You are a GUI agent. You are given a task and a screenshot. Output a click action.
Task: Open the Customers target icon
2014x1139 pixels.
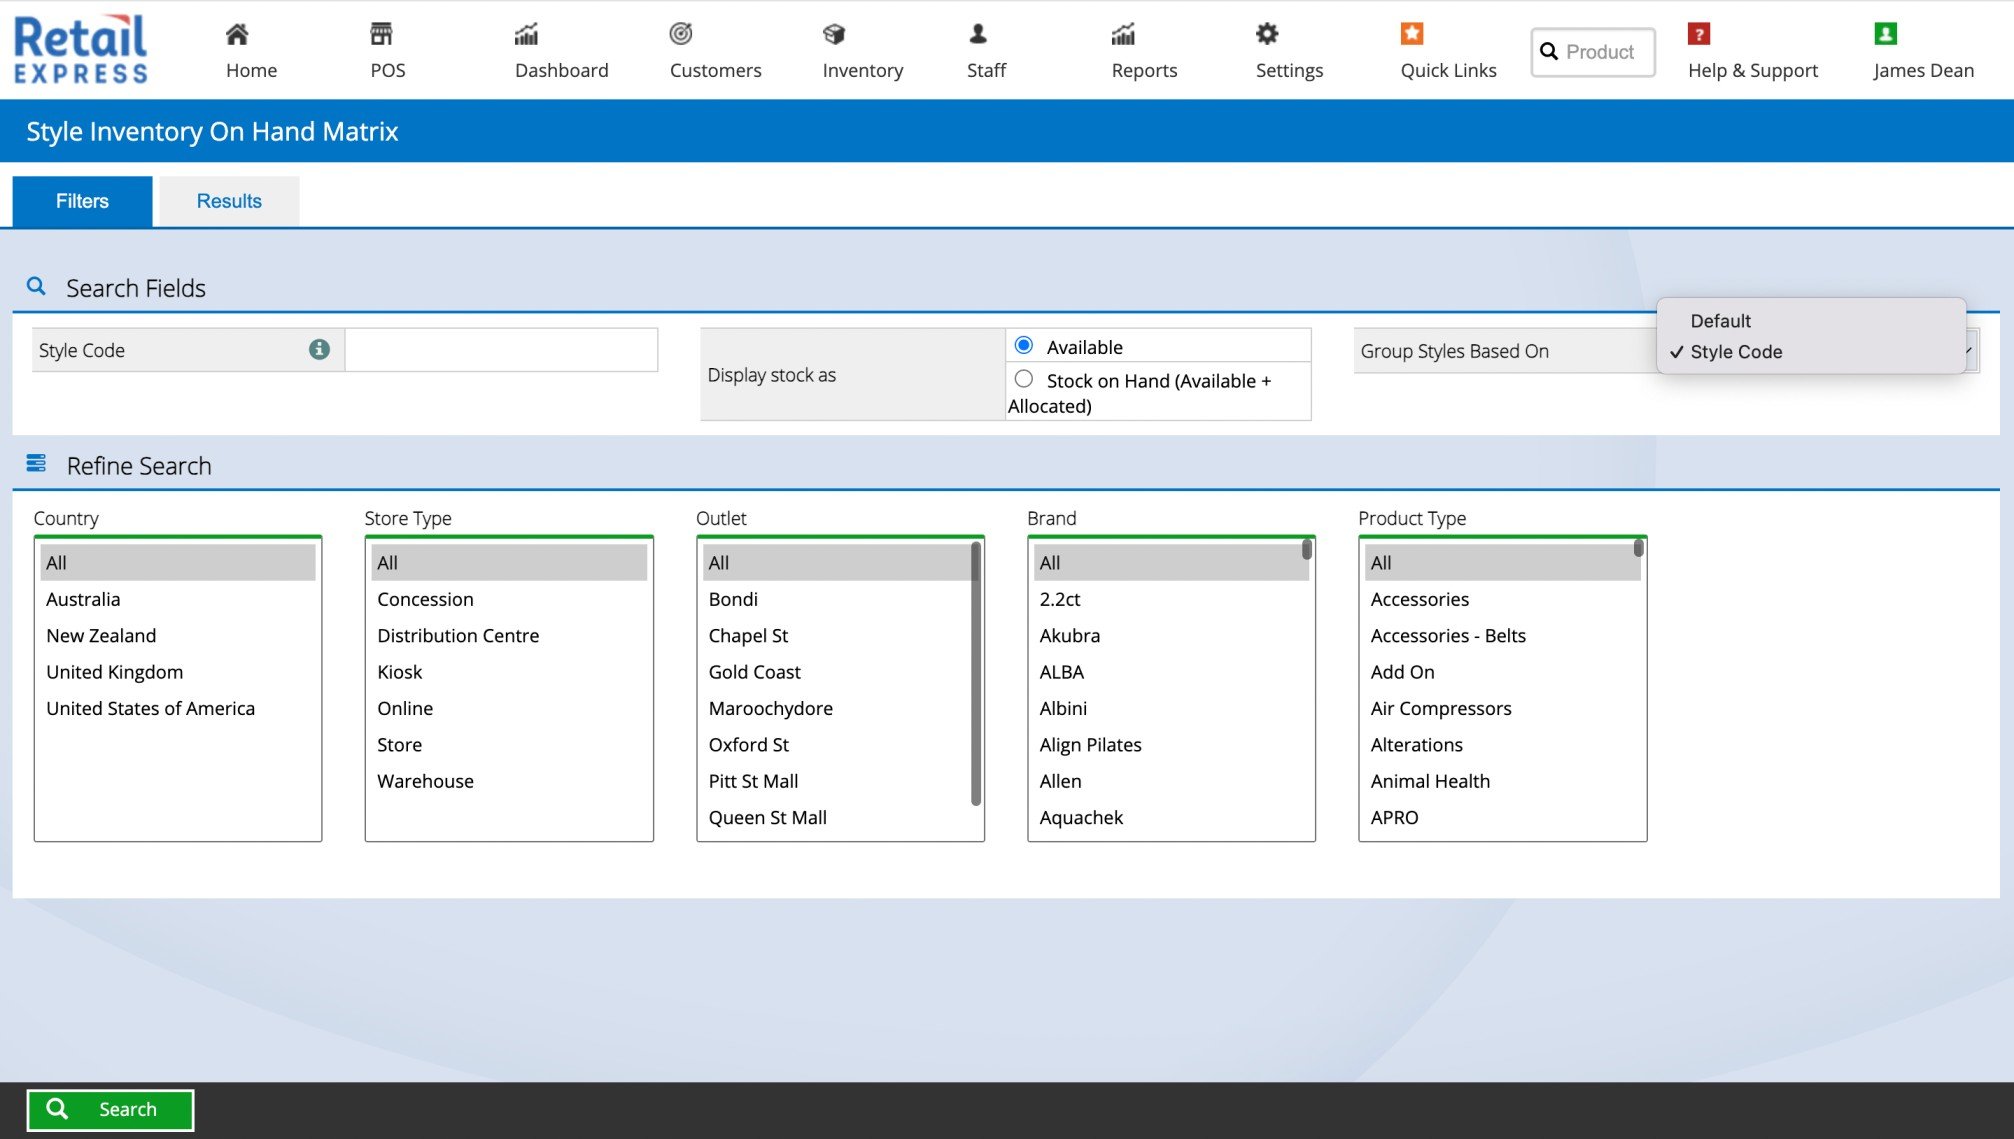click(681, 35)
